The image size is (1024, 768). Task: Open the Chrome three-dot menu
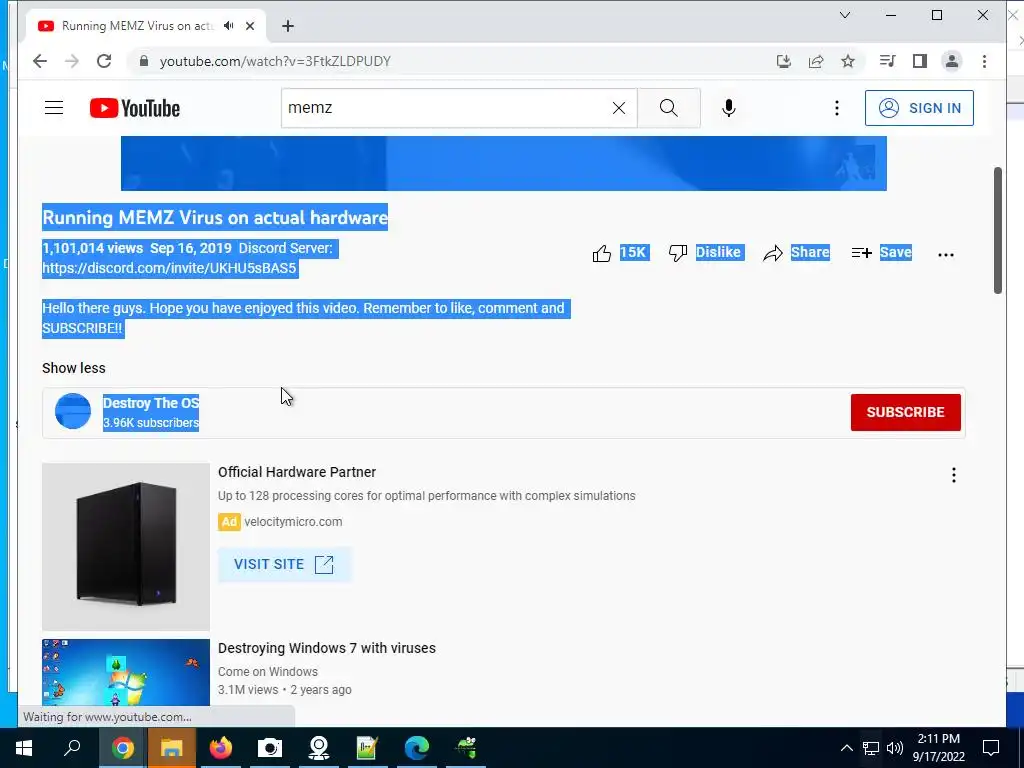pyautogui.click(x=984, y=61)
